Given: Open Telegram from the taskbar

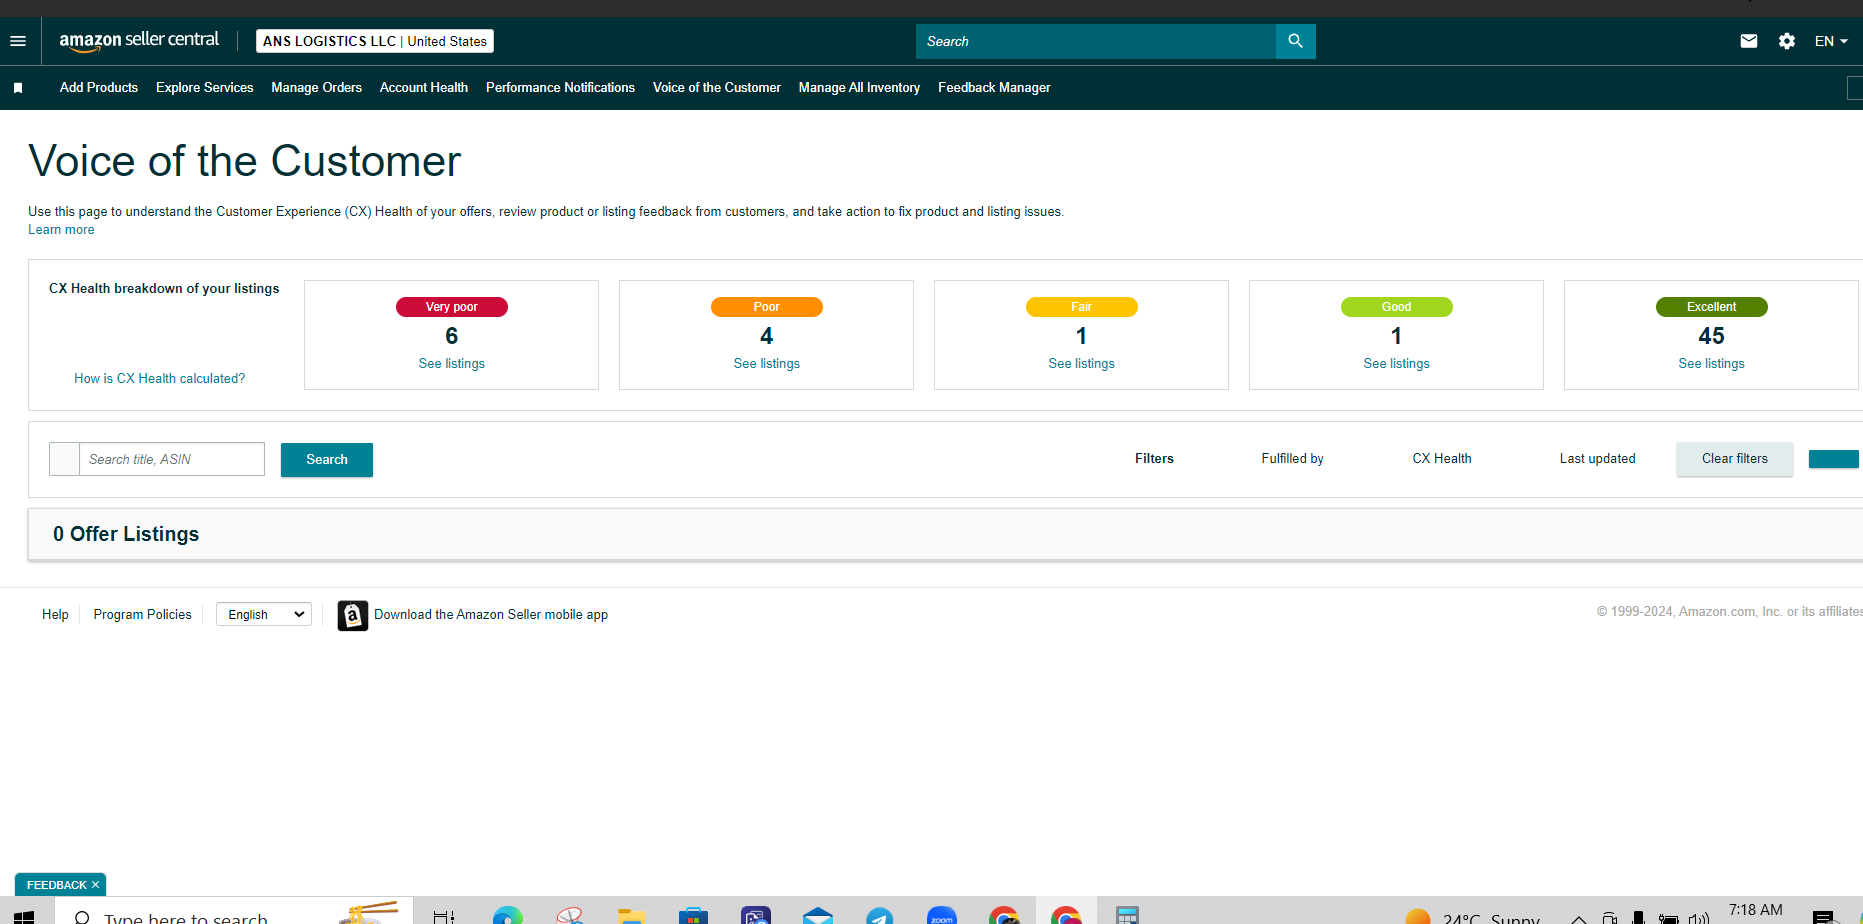Looking at the screenshot, I should 880,916.
